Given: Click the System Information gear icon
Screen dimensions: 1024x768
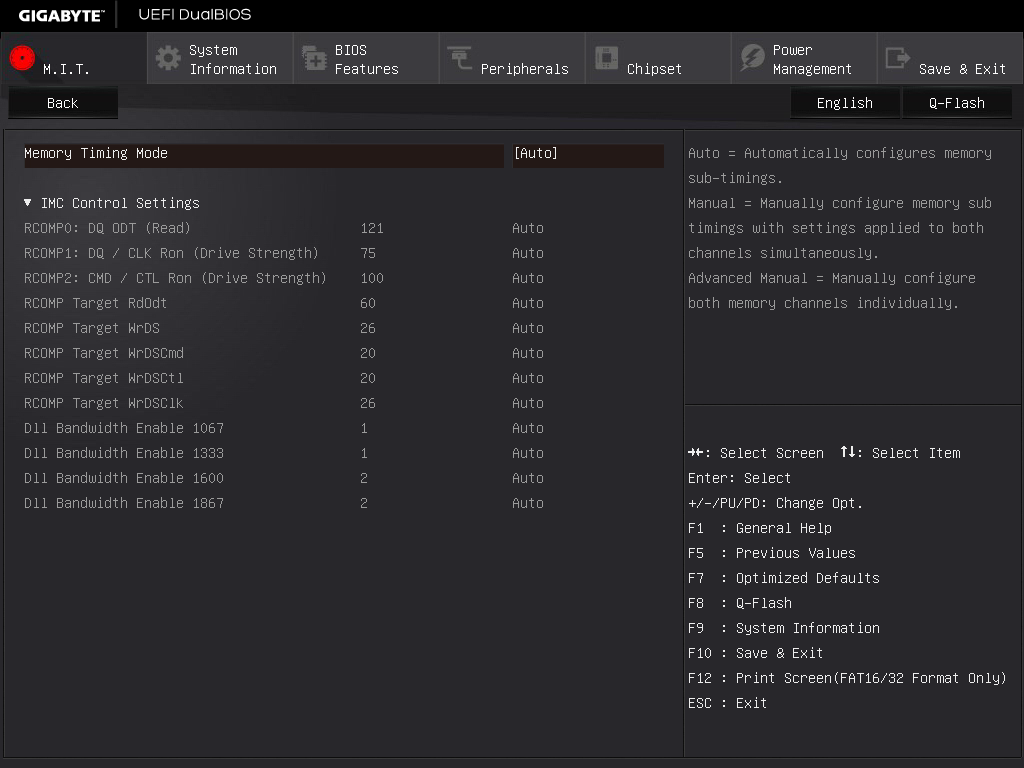Looking at the screenshot, I should click(x=168, y=58).
